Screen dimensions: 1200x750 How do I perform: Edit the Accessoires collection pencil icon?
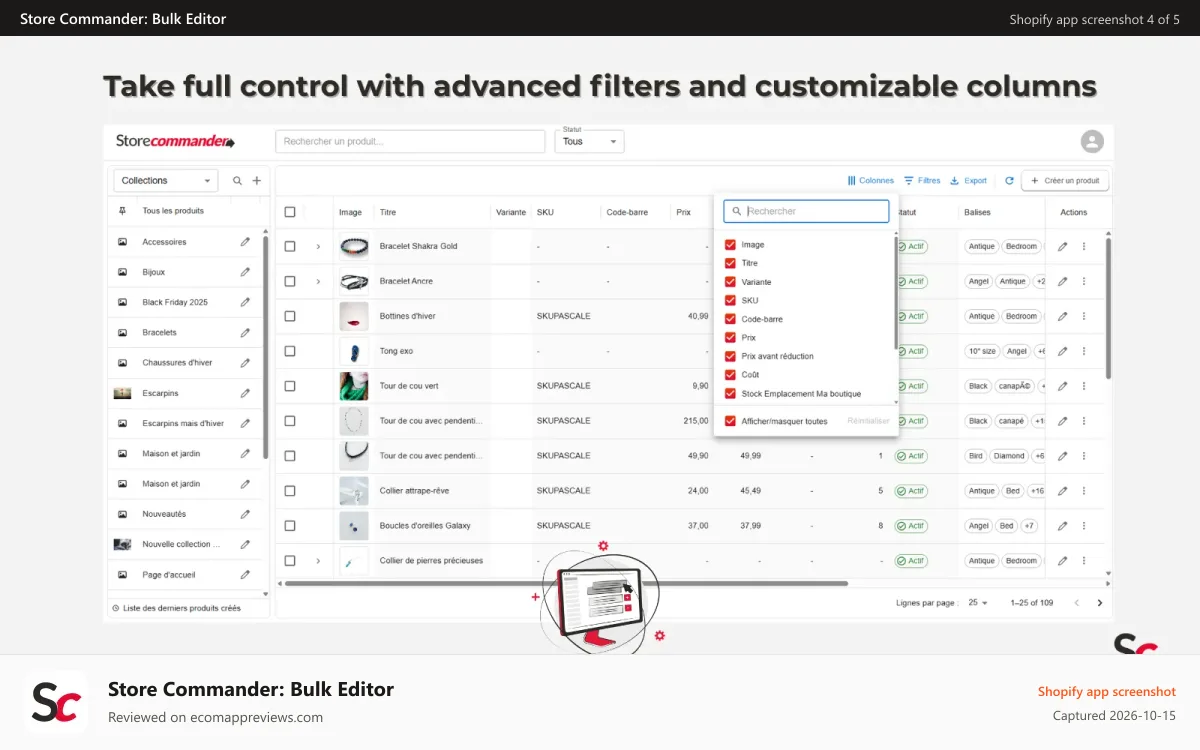245,242
